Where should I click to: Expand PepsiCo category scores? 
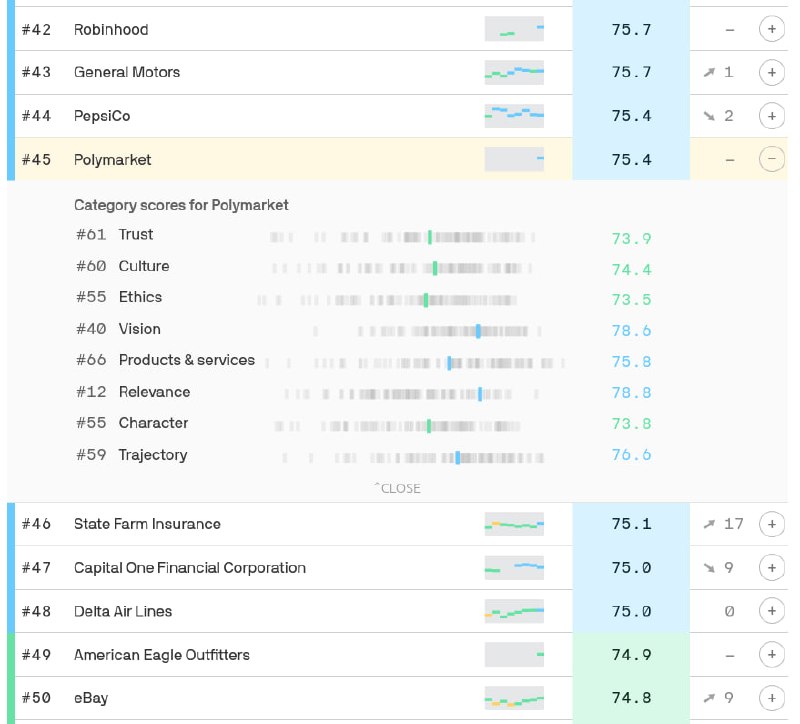(771, 116)
